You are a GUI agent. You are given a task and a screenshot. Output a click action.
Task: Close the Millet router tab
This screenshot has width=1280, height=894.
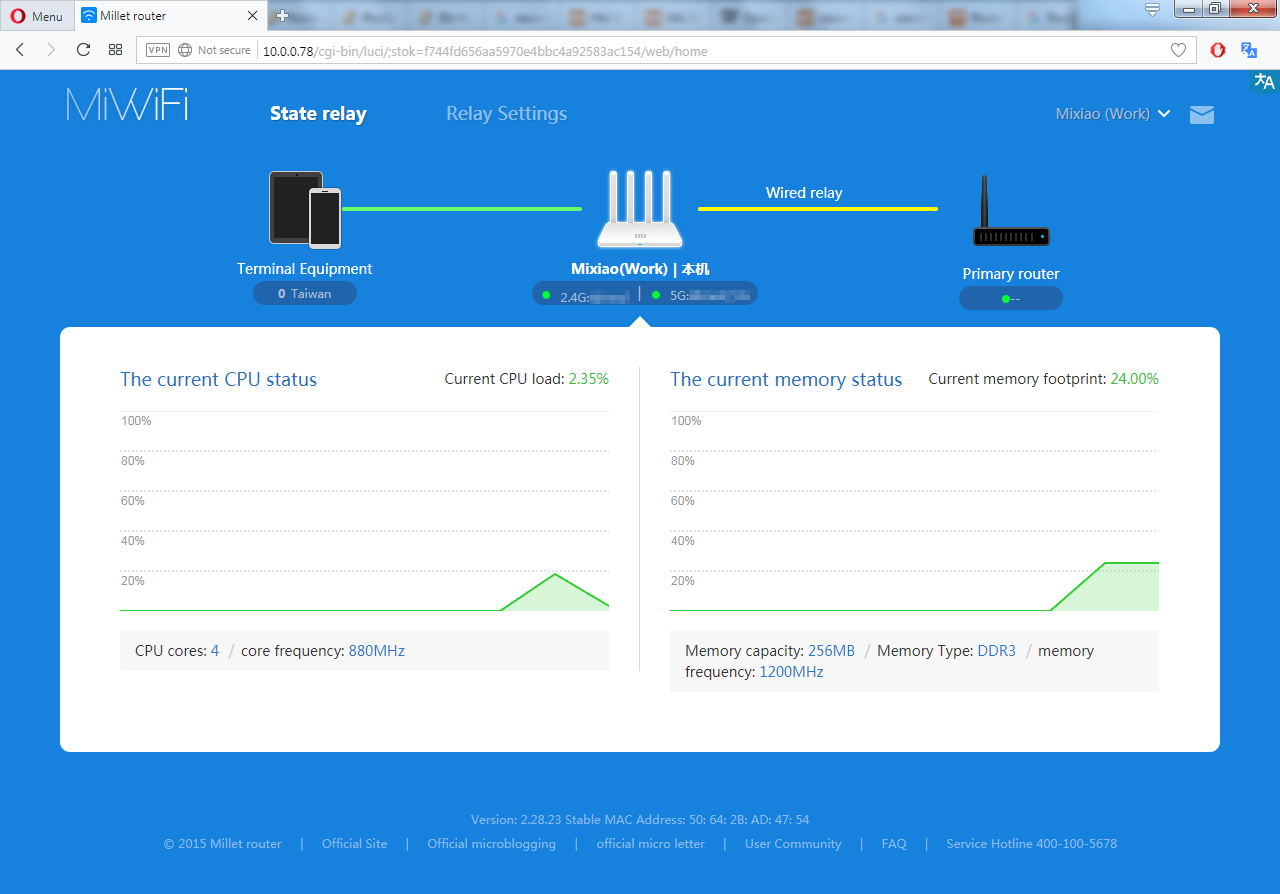252,16
